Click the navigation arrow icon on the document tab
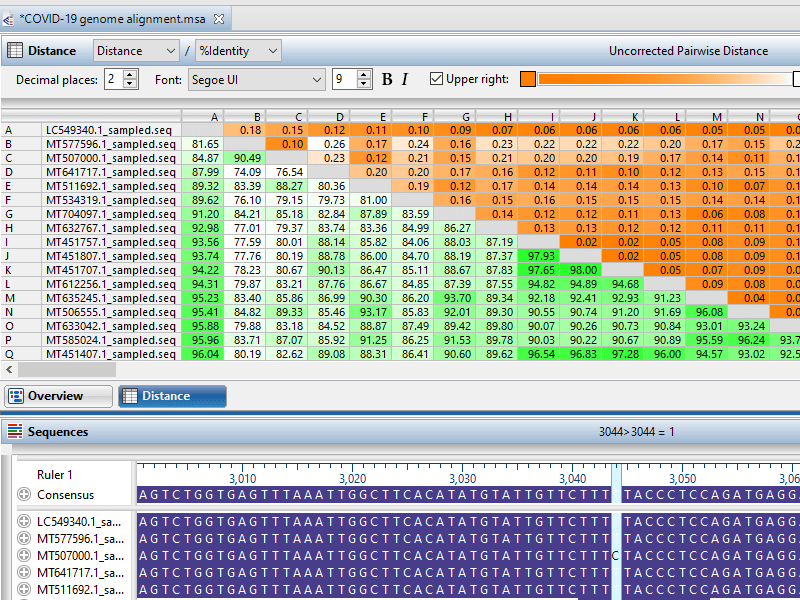 pyautogui.click(x=9, y=17)
